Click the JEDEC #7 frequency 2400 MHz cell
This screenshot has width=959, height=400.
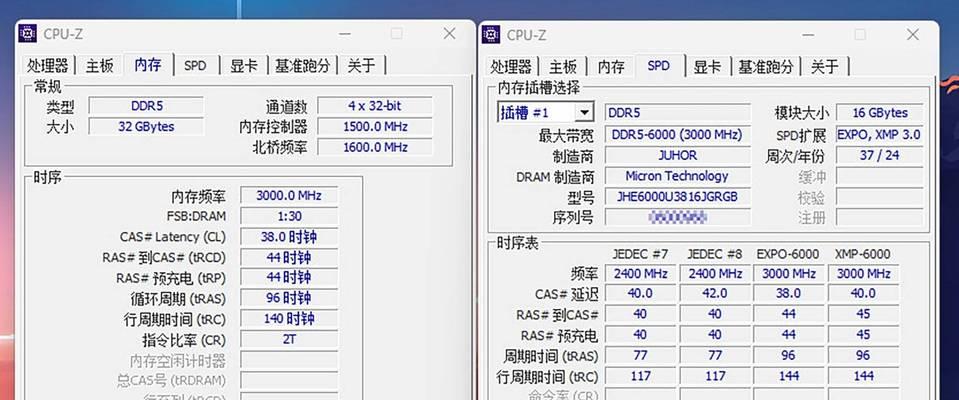(x=640, y=273)
